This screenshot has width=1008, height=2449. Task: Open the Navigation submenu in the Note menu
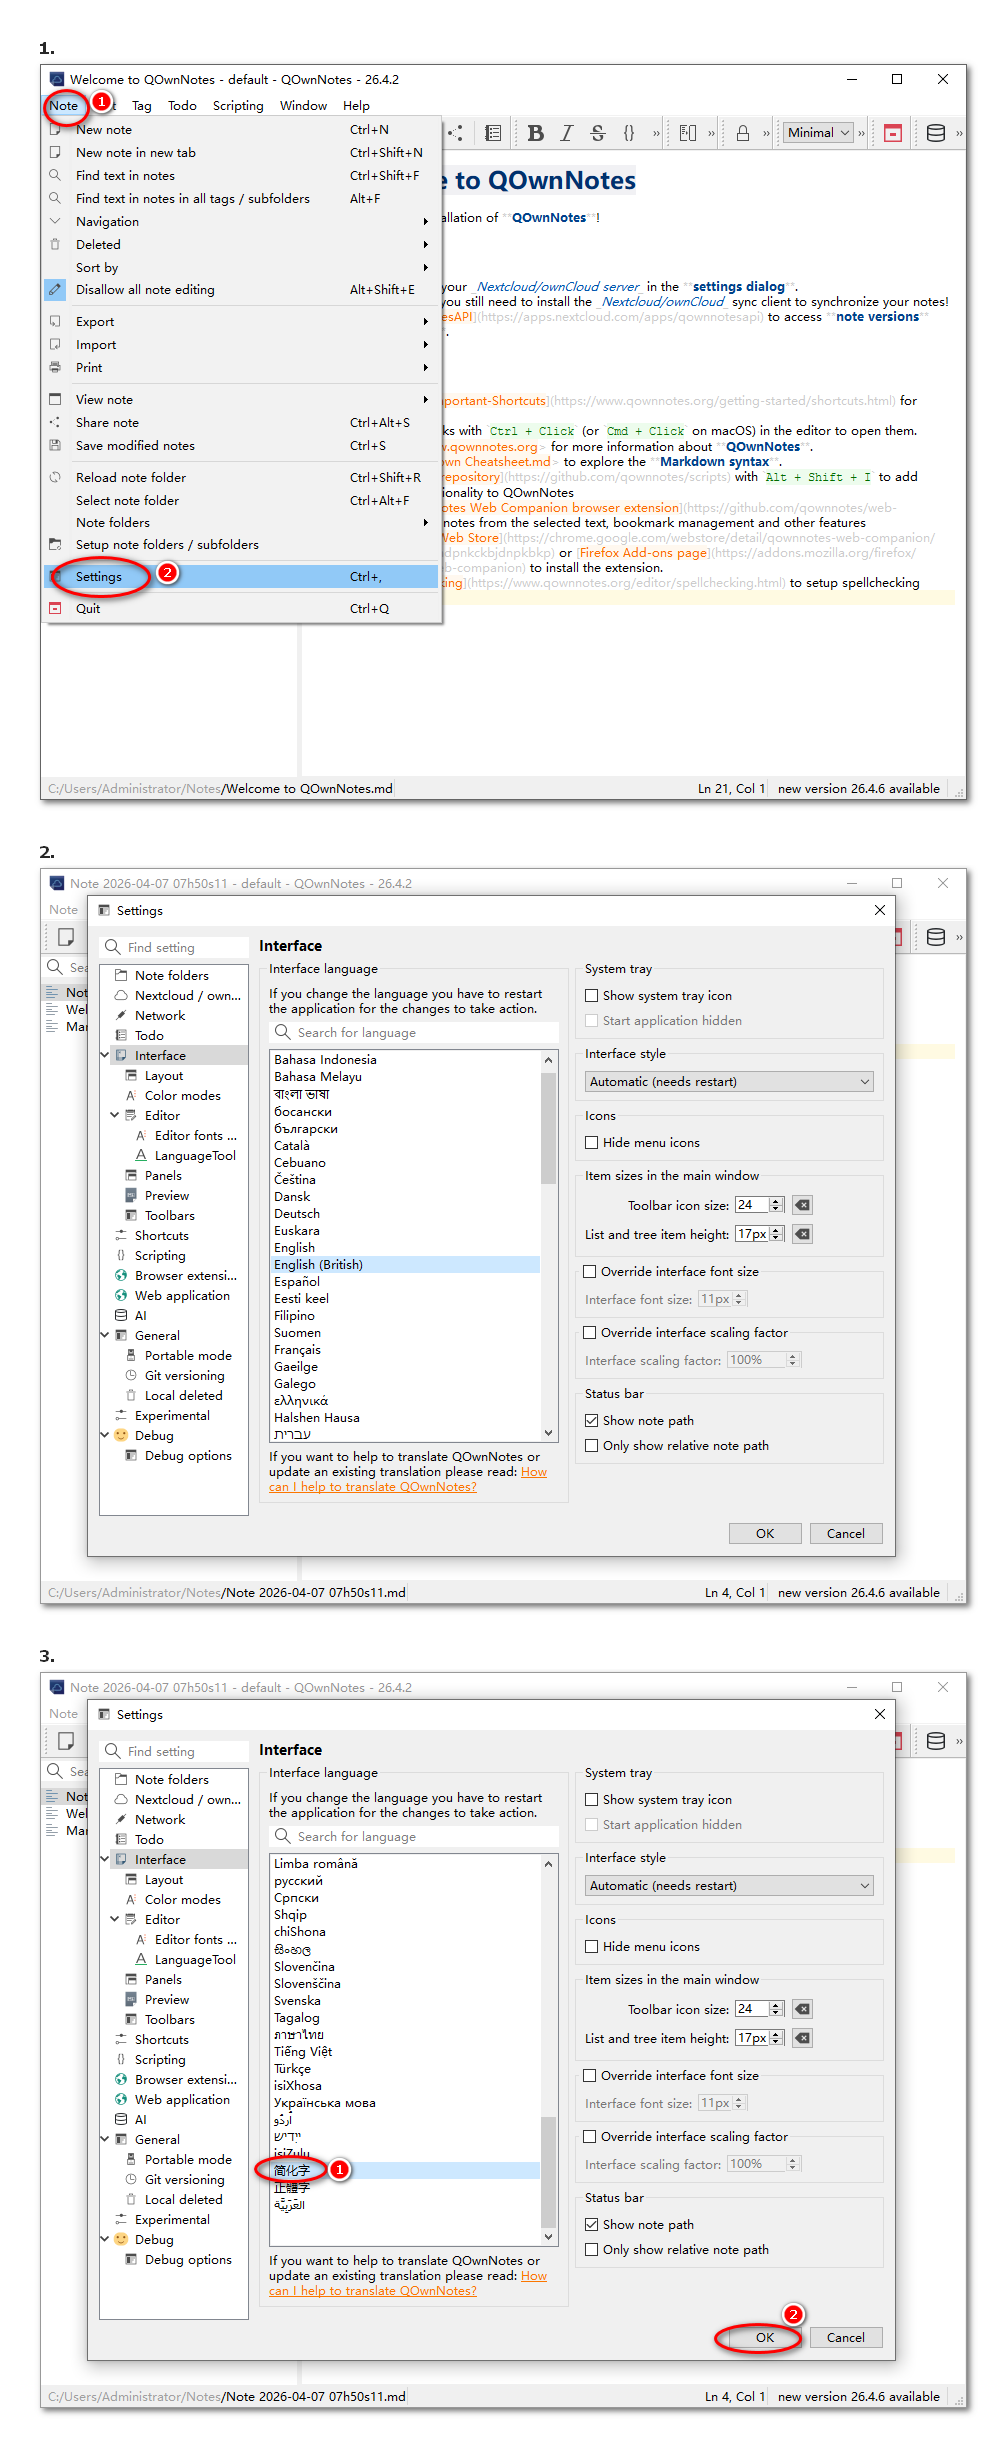pos(241,222)
